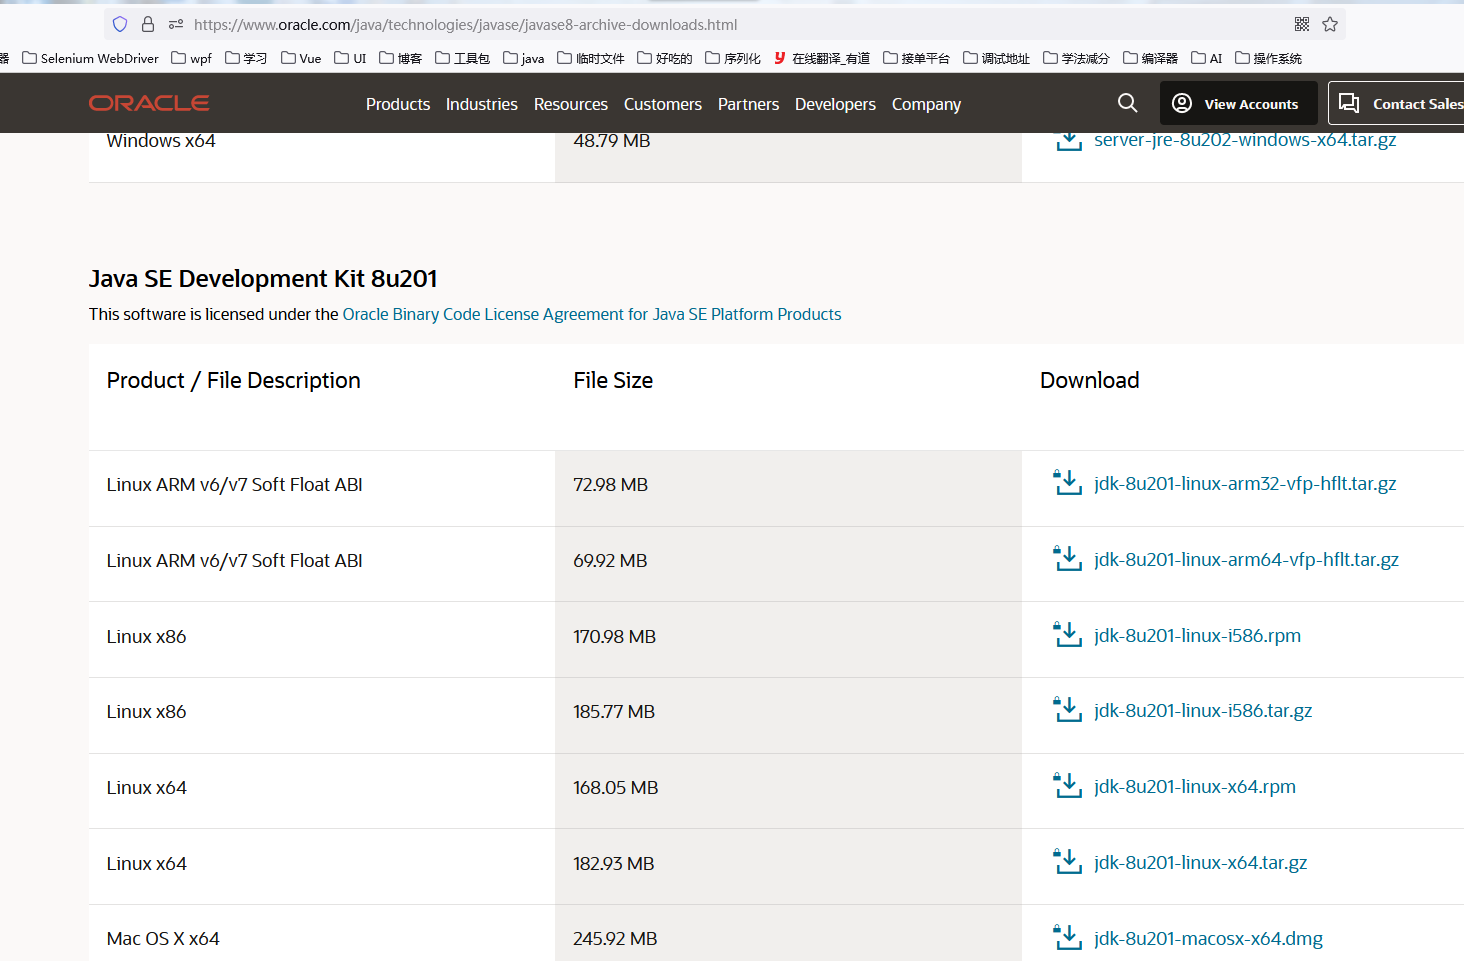This screenshot has height=961, width=1464.
Task: Open the Oracle site search
Action: 1127,103
